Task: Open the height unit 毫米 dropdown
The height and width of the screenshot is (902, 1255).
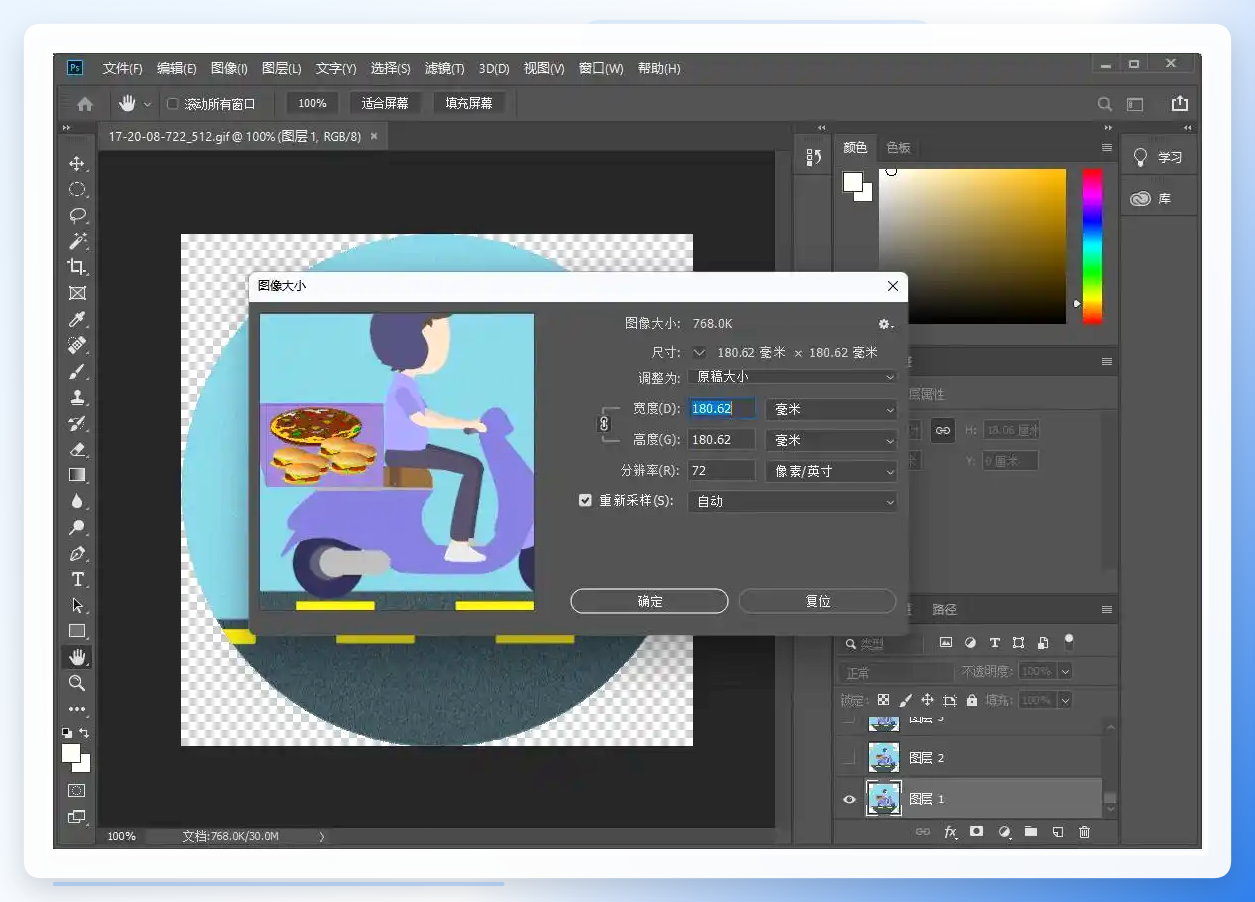Action: point(831,440)
